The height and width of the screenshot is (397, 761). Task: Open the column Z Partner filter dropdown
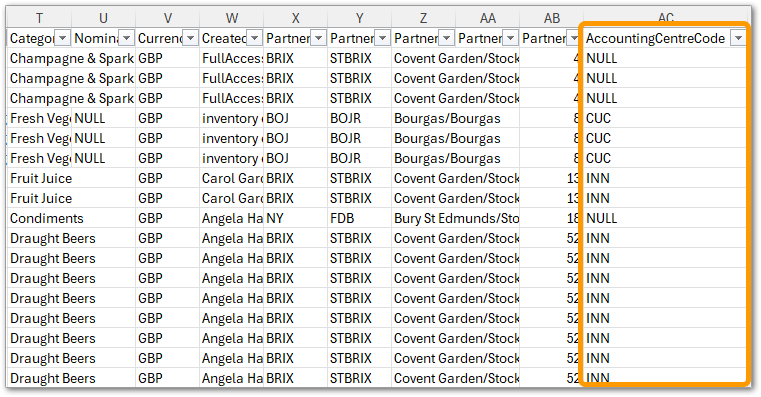click(x=447, y=38)
